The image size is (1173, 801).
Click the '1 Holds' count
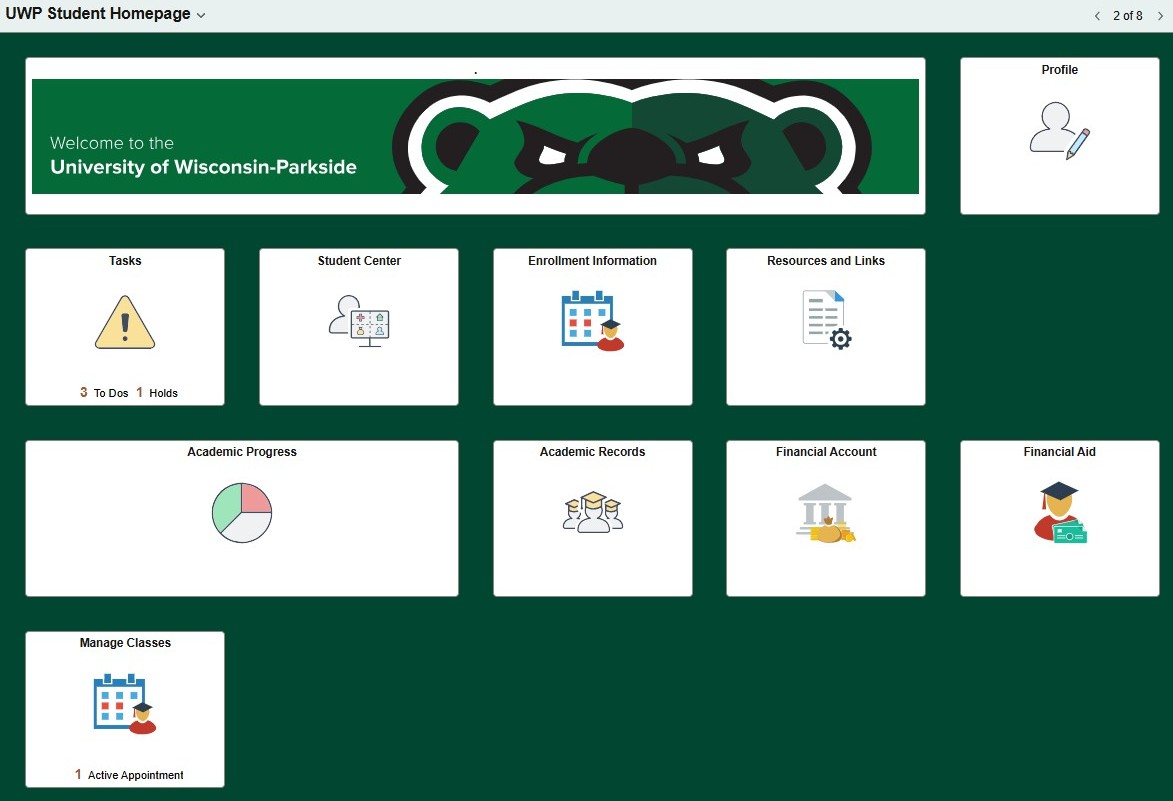click(x=157, y=393)
